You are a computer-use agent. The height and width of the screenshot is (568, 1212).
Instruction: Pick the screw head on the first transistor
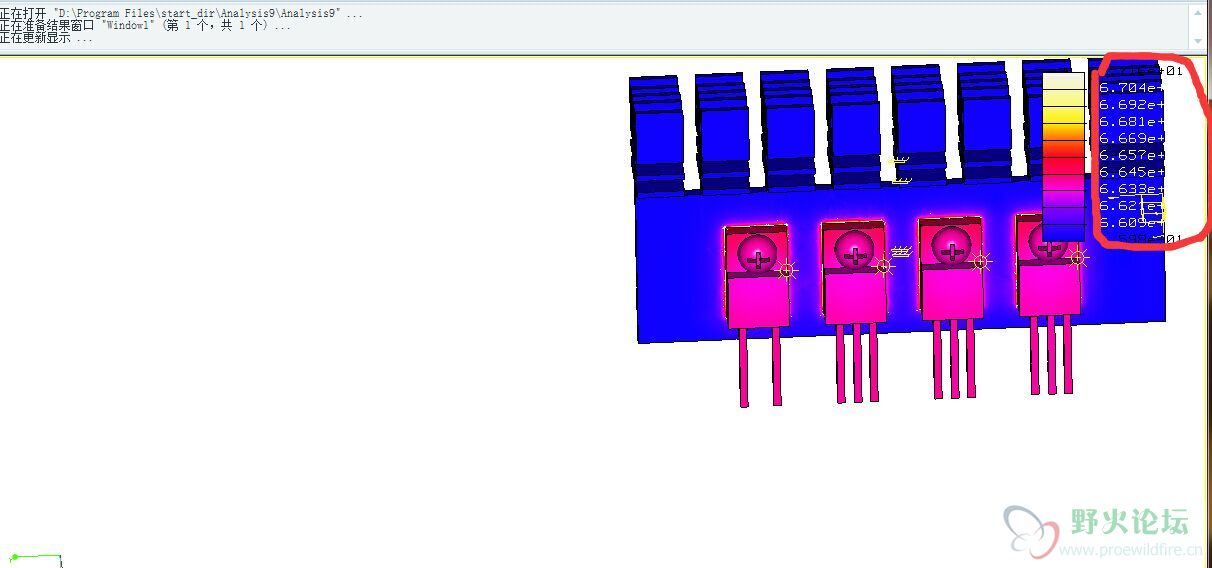tap(758, 255)
